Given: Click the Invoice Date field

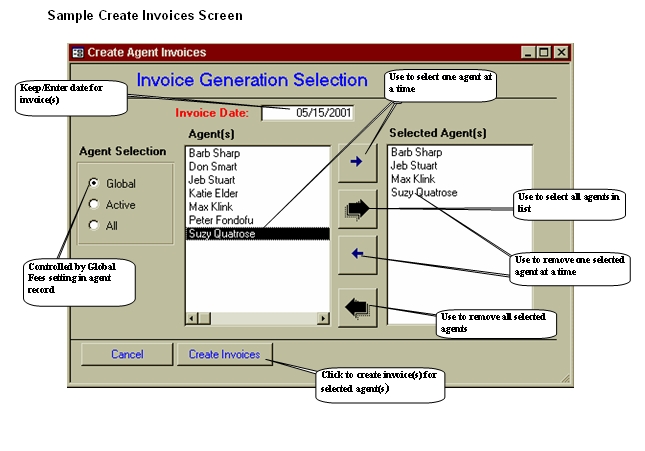Looking at the screenshot, I should coord(307,113).
